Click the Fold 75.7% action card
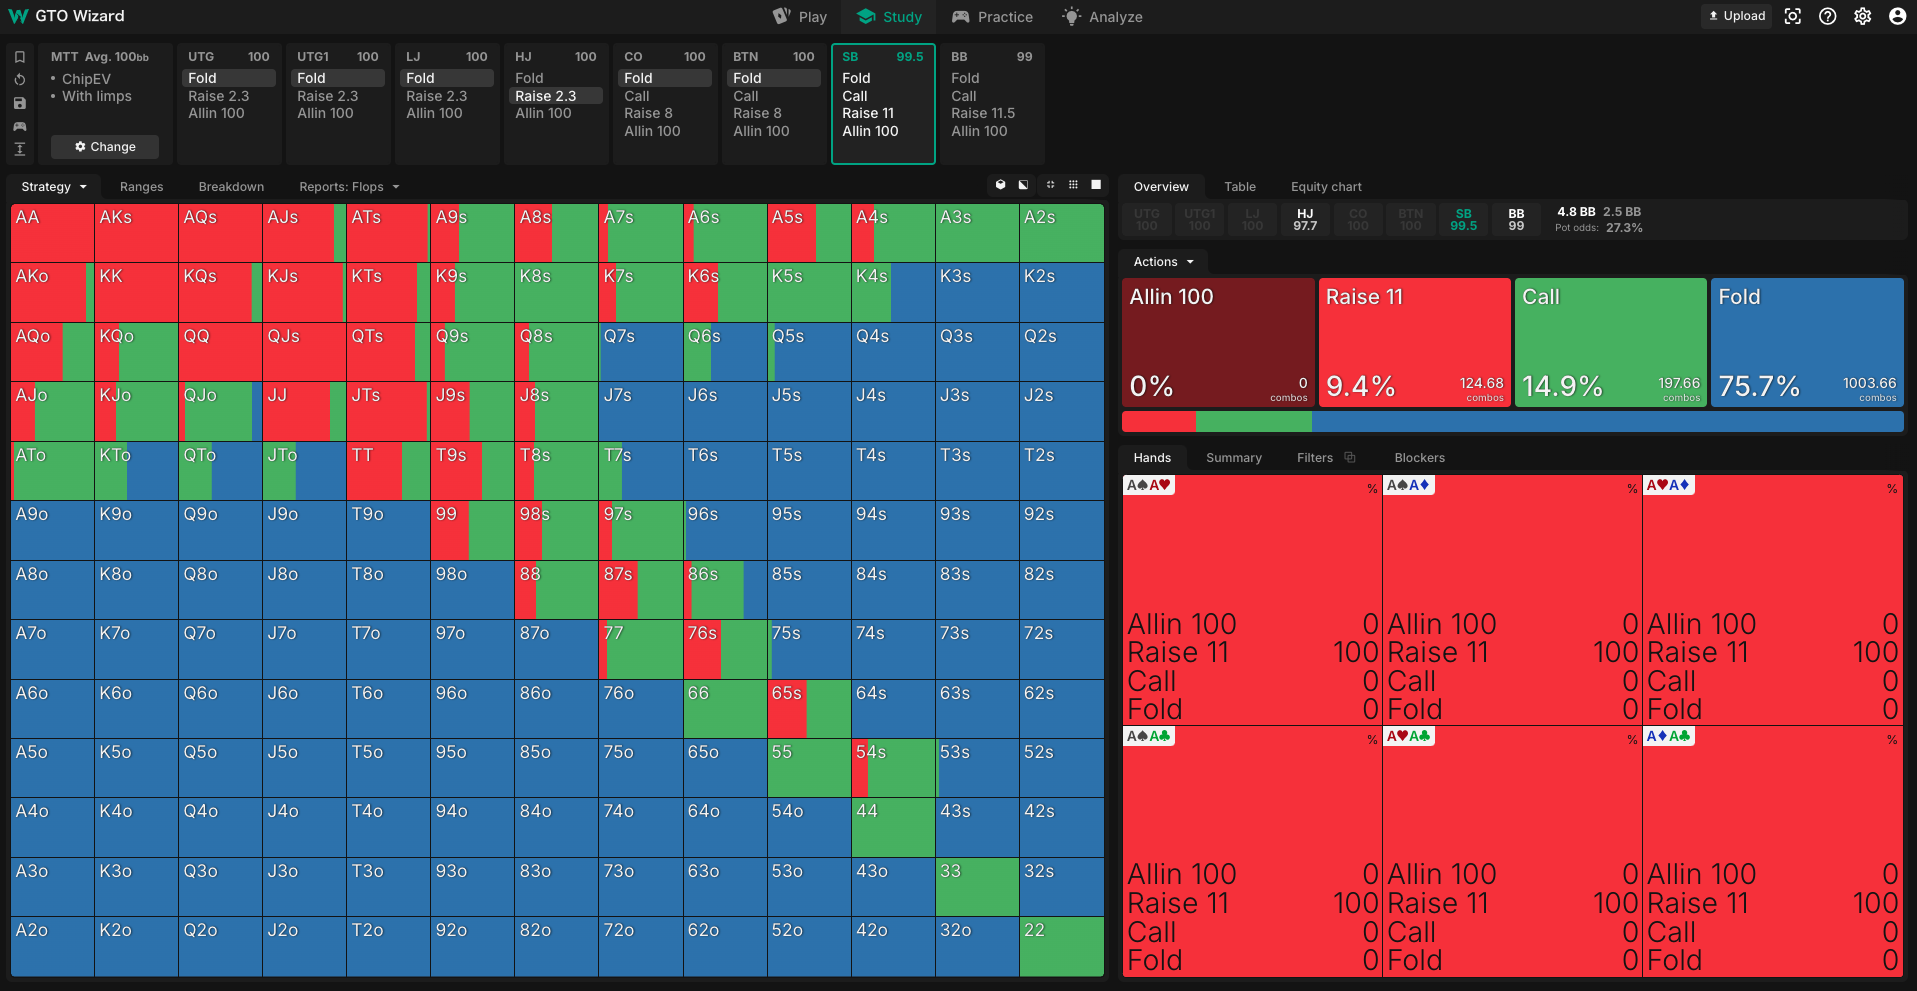Viewport: 1917px width, 991px height. pos(1807,342)
